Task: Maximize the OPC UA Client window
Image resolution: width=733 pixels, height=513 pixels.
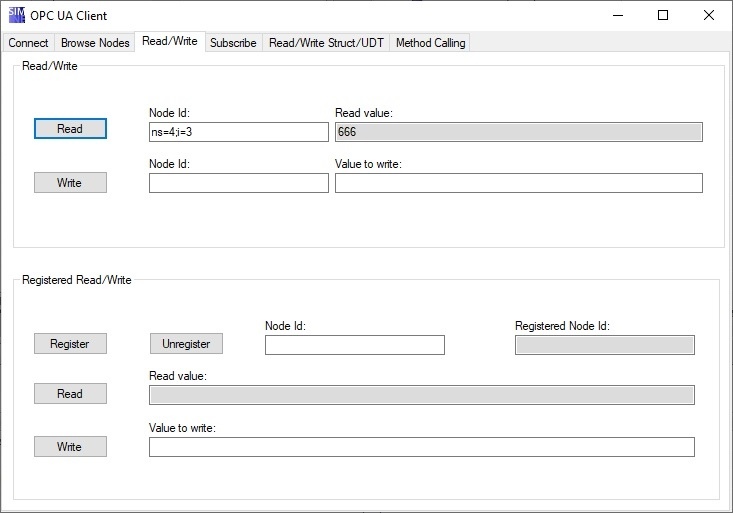Action: [x=663, y=15]
